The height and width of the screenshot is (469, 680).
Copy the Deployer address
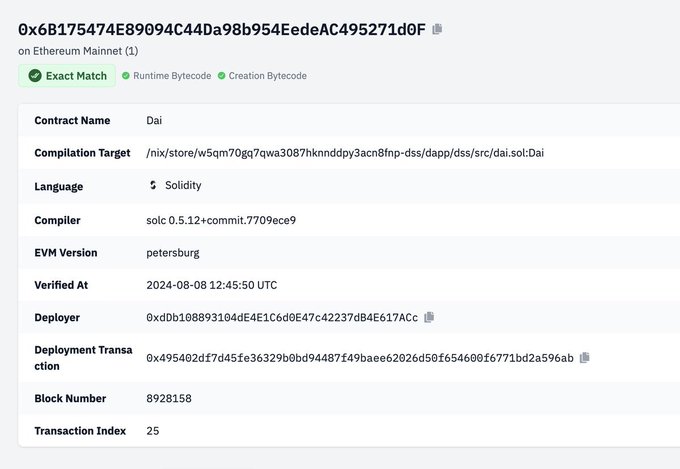click(x=429, y=317)
